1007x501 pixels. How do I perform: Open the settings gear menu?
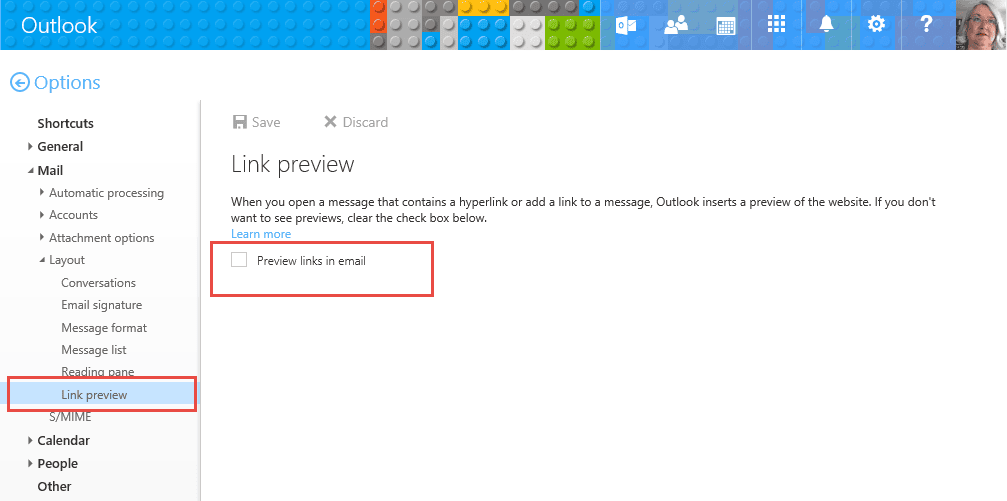pos(876,24)
